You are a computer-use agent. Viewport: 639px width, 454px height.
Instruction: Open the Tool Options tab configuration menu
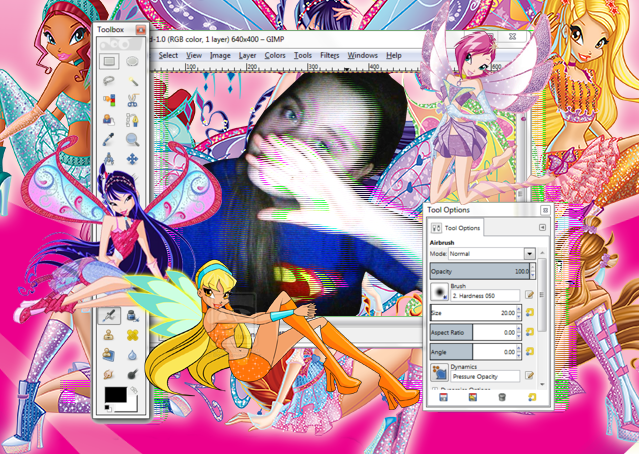tap(542, 227)
